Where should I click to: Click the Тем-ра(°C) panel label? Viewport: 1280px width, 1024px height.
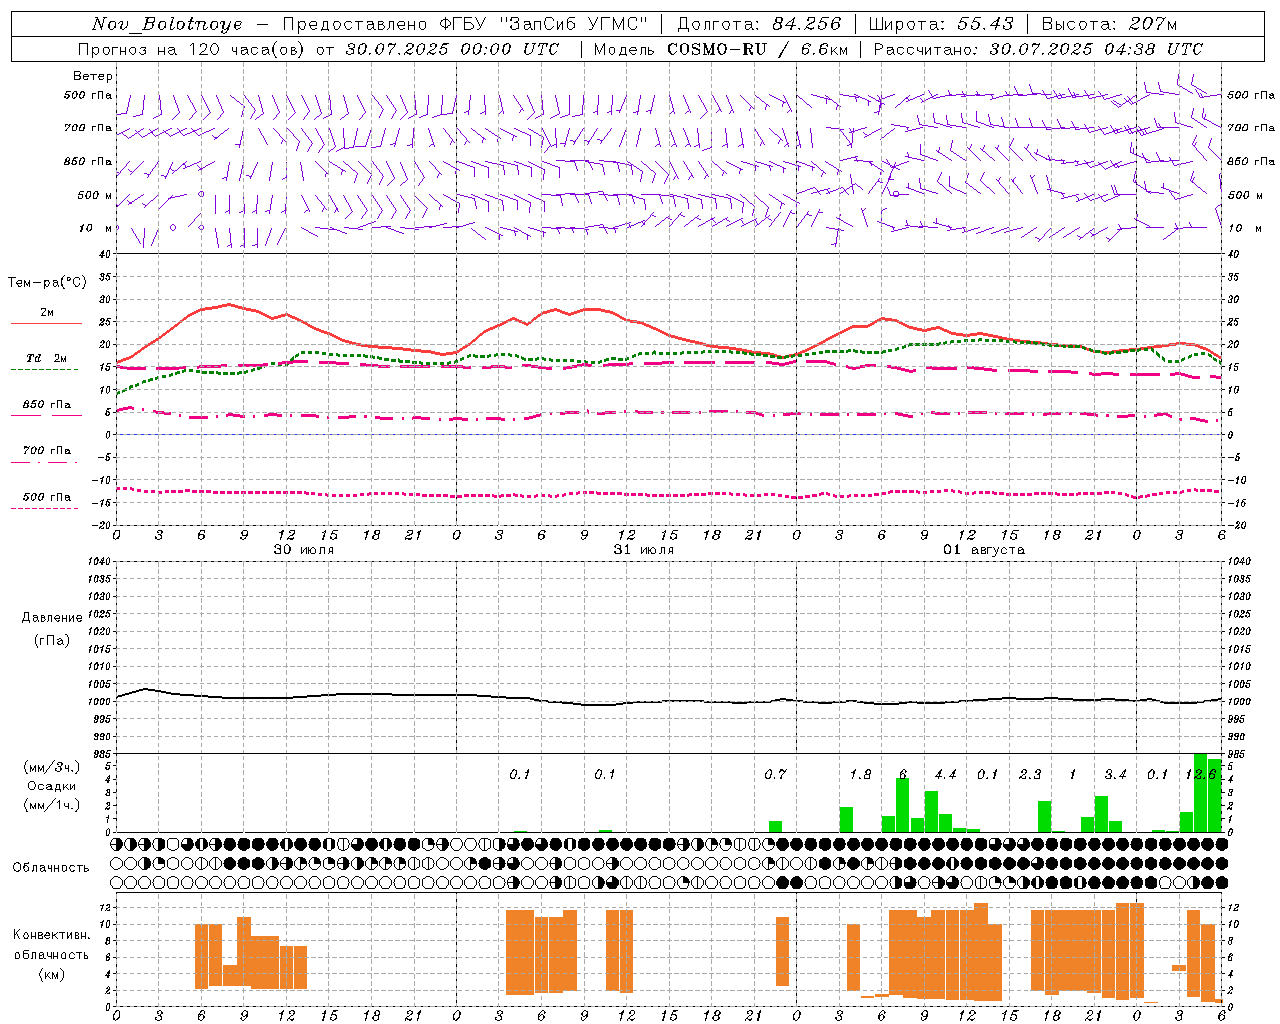pos(48,283)
